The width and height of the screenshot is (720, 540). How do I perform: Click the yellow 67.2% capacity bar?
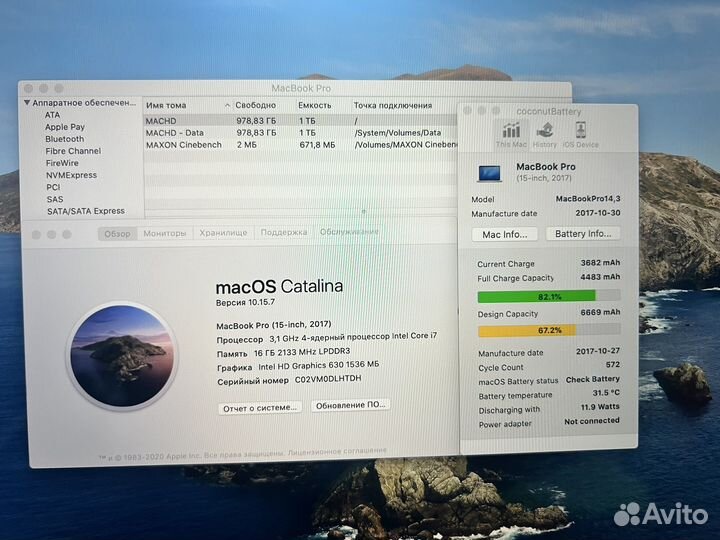tap(549, 330)
